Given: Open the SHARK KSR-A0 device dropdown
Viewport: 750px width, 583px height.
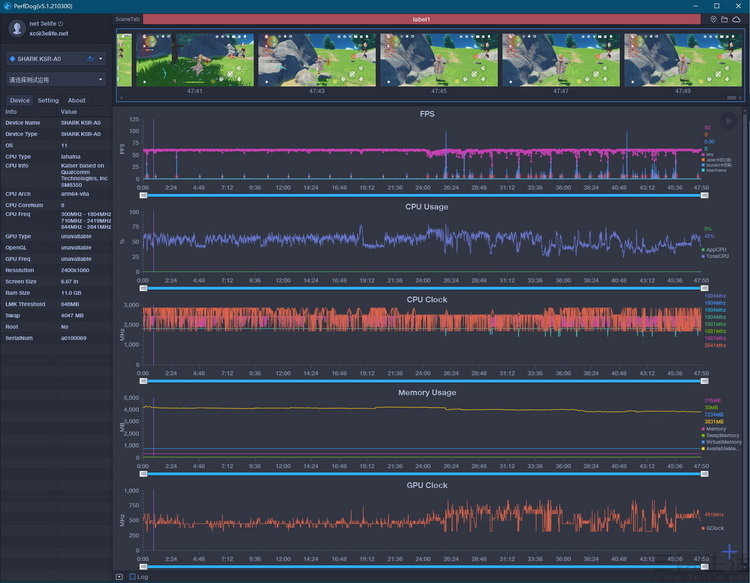Looking at the screenshot, I should coord(101,59).
